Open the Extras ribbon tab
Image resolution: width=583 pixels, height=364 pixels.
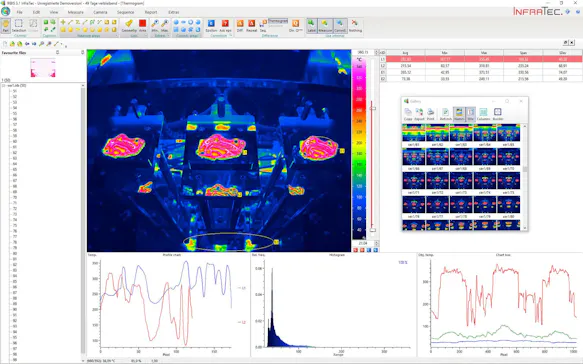pos(174,12)
